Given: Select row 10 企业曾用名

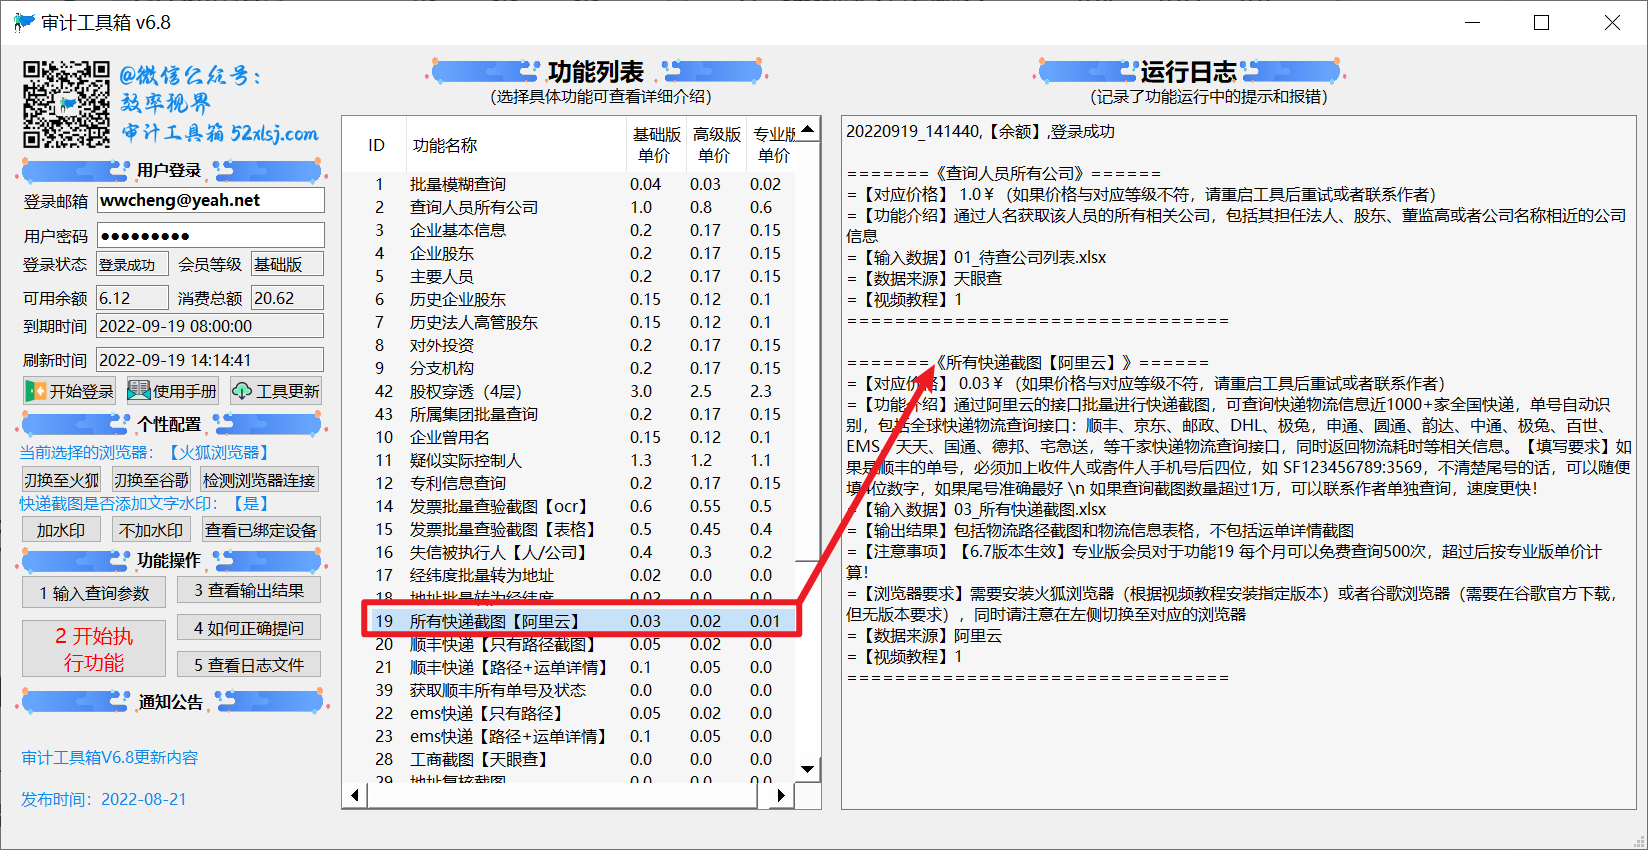Looking at the screenshot, I should [570, 437].
